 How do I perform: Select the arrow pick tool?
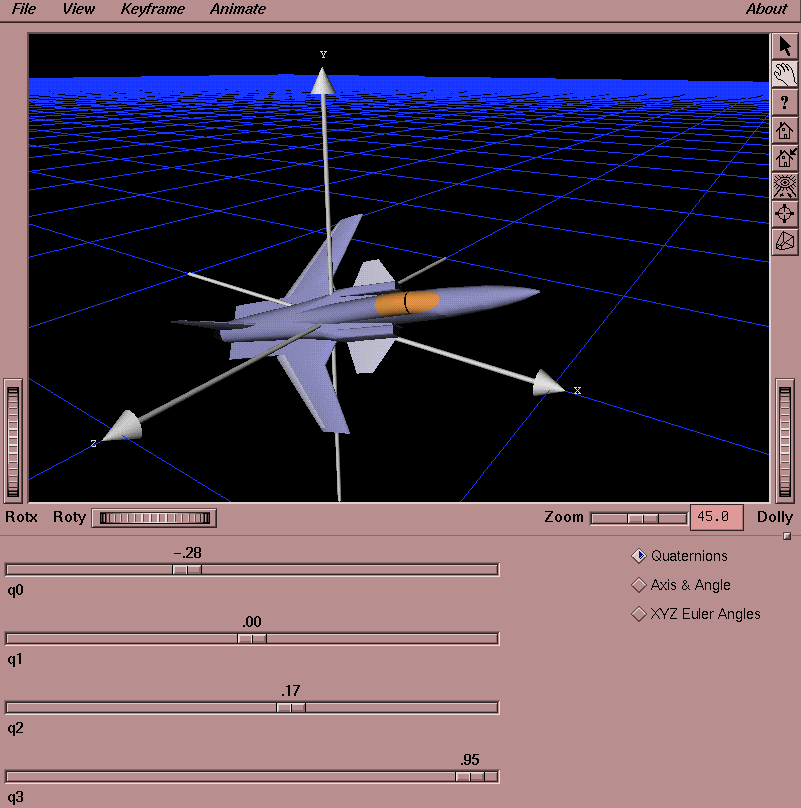point(785,47)
